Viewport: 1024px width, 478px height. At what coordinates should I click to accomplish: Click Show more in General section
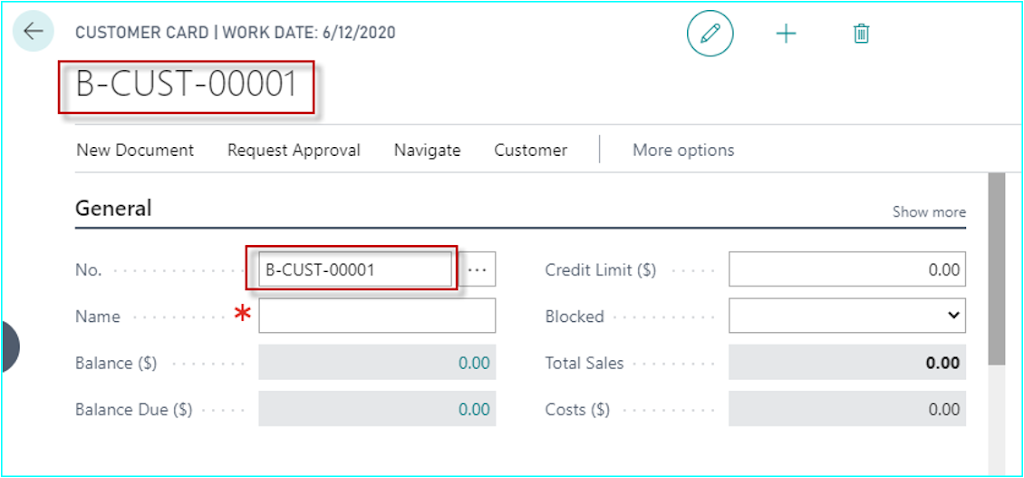[929, 212]
